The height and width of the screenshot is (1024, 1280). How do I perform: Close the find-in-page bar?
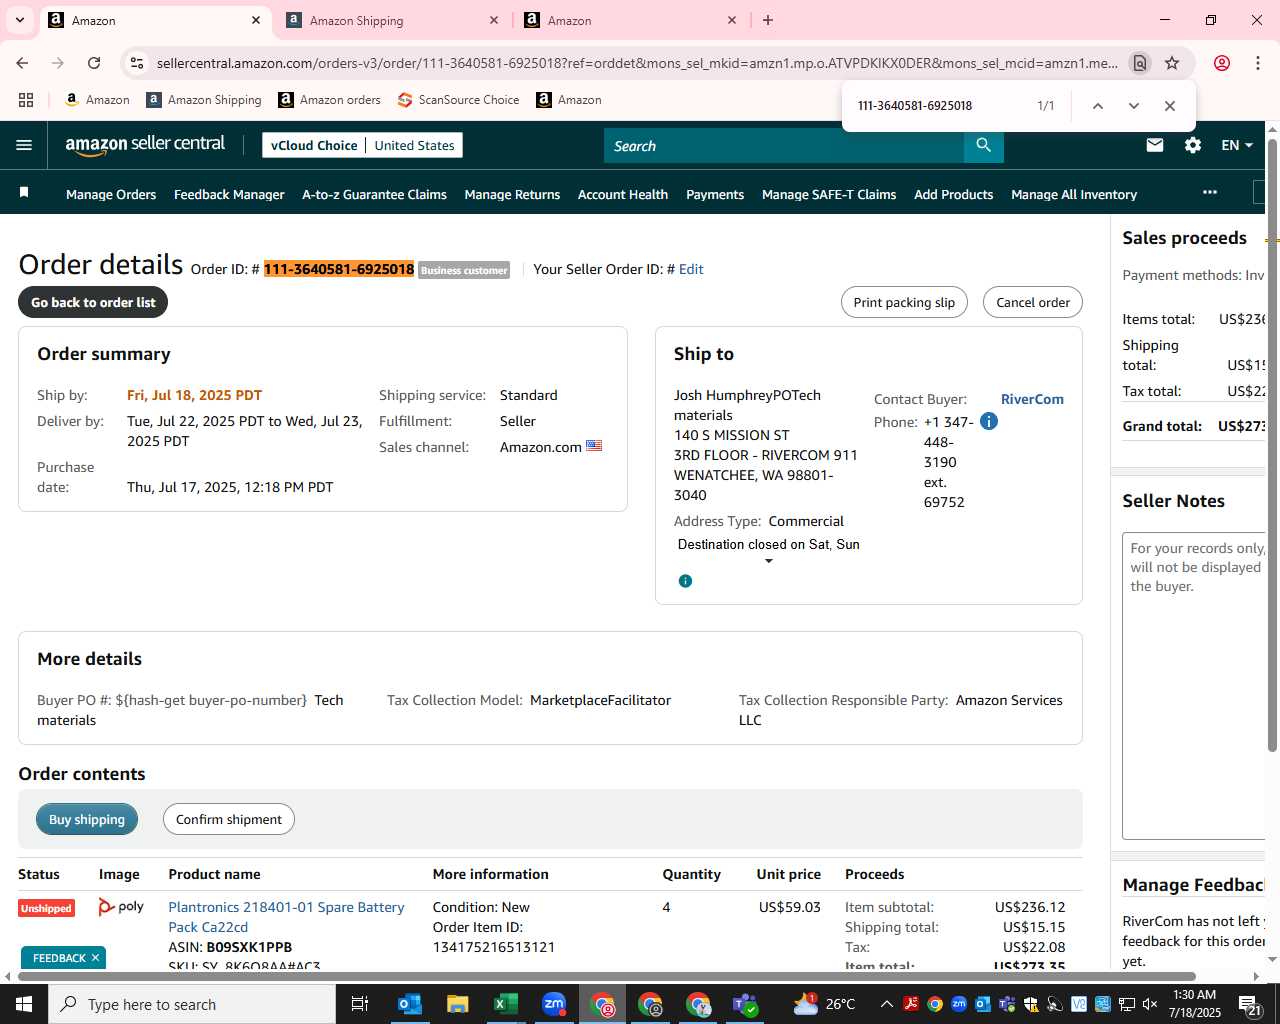pos(1170,106)
